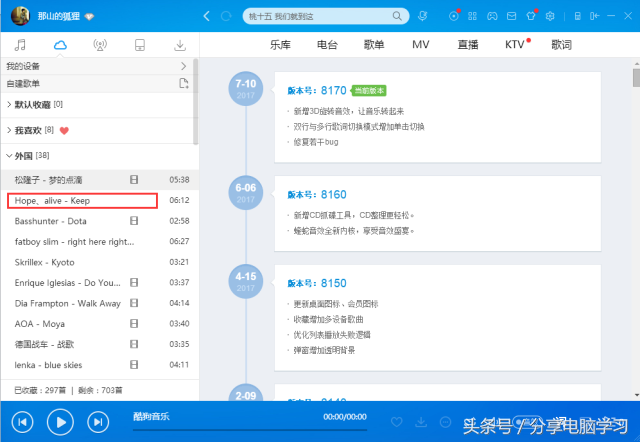Open the local music note tab
The height and width of the screenshot is (442, 640).
coord(20,45)
